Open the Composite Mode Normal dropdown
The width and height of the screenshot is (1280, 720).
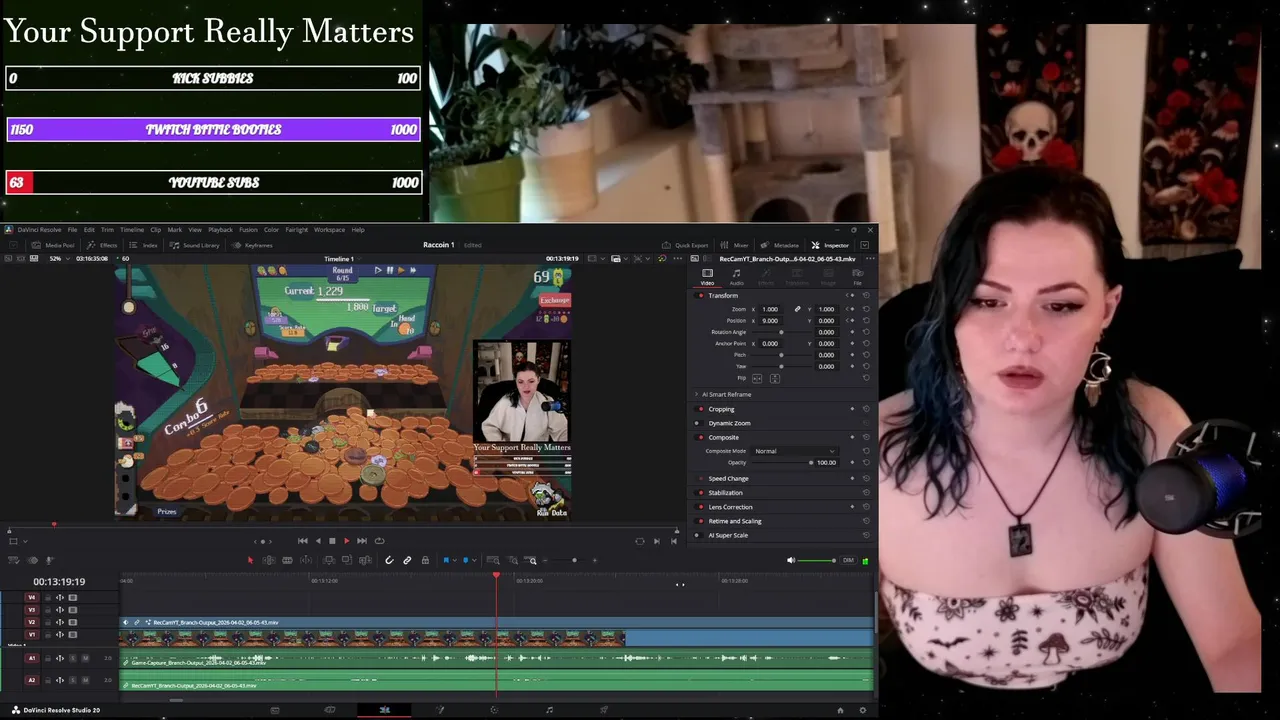point(795,451)
